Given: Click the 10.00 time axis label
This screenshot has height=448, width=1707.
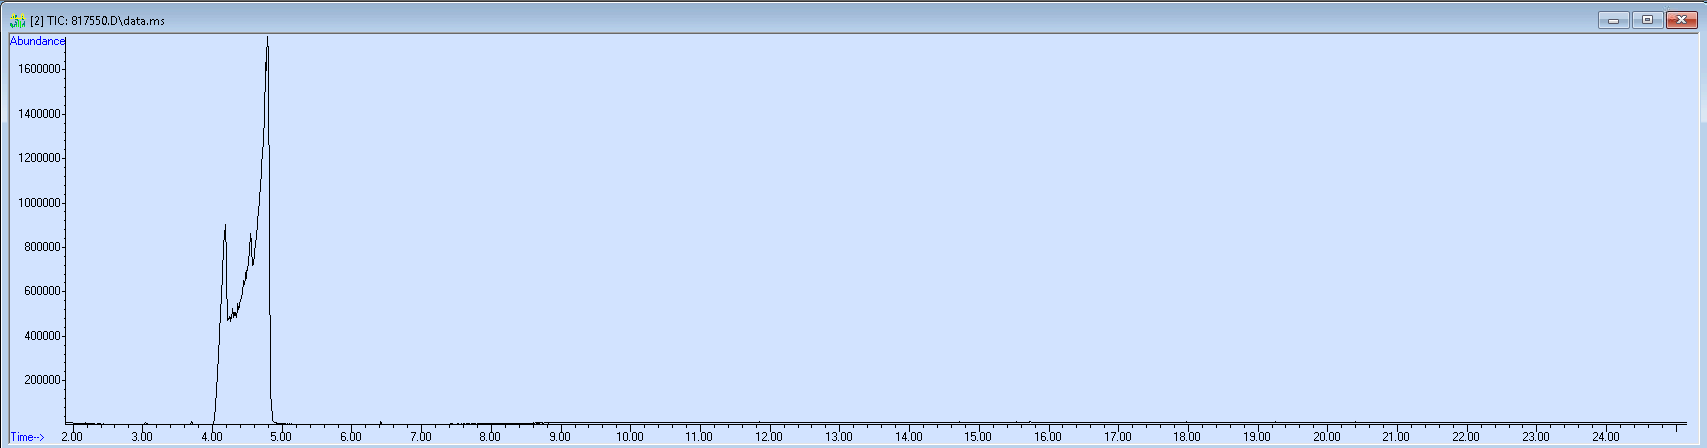Looking at the screenshot, I should click(629, 437).
